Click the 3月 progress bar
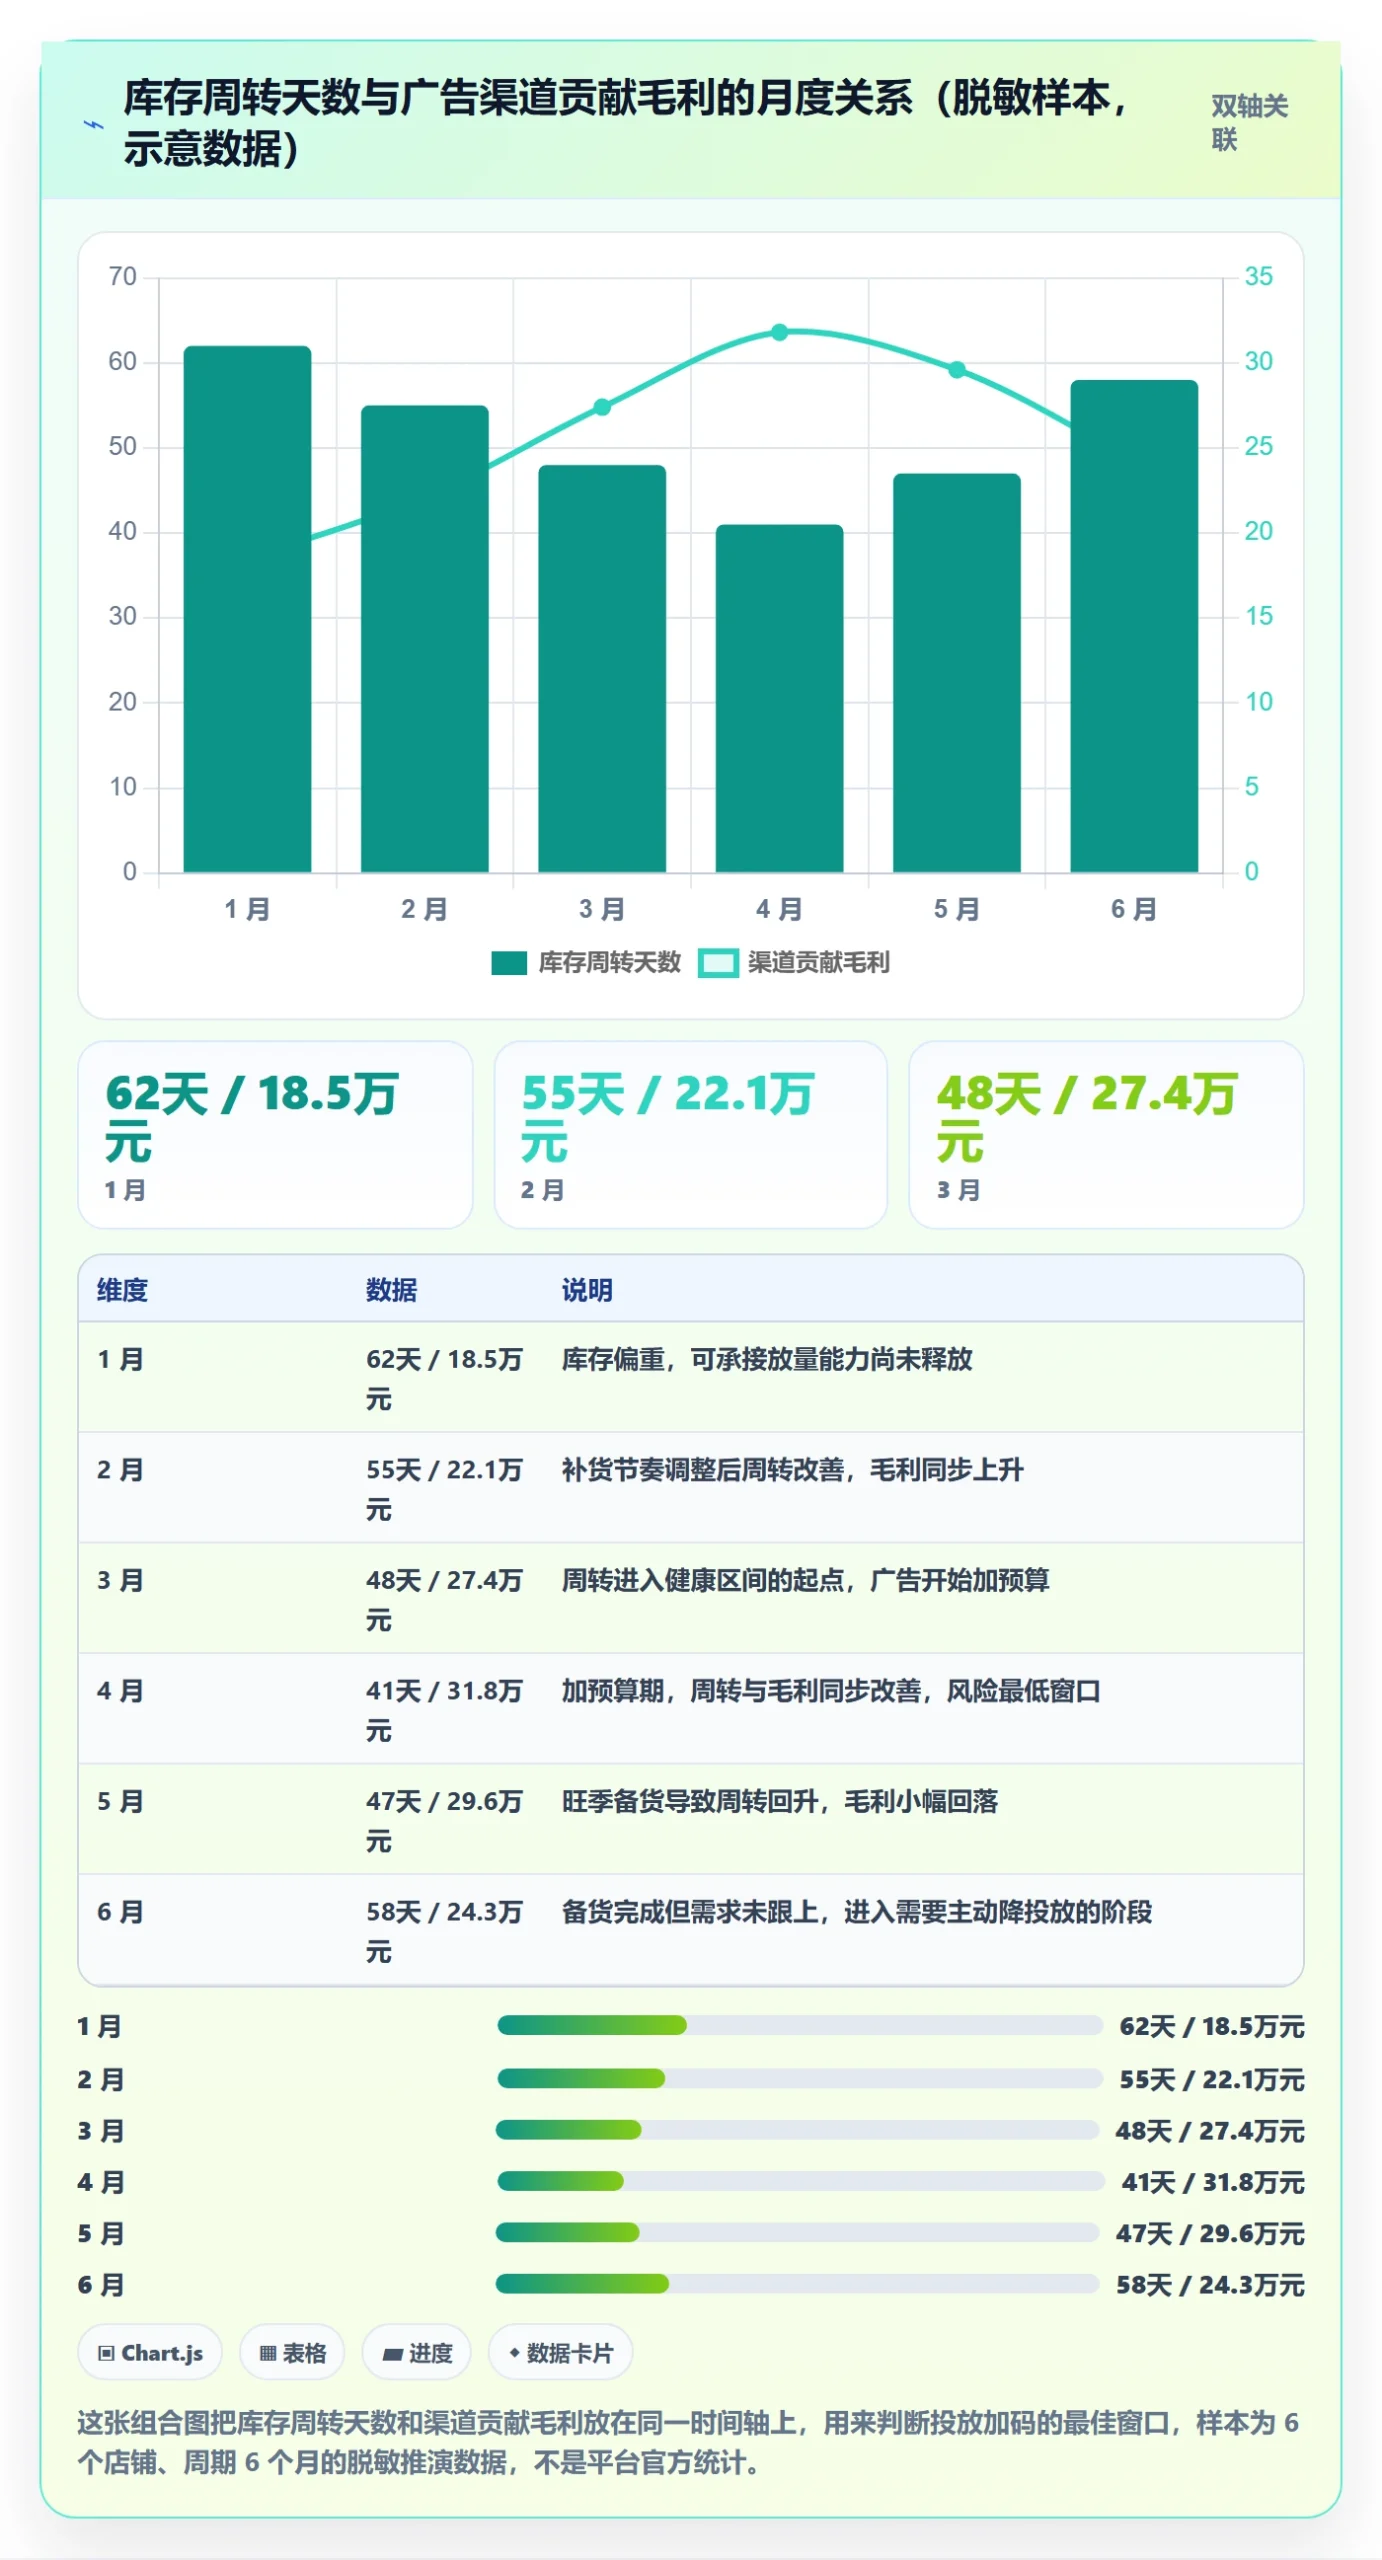The image size is (1382, 2560). coord(798,2130)
